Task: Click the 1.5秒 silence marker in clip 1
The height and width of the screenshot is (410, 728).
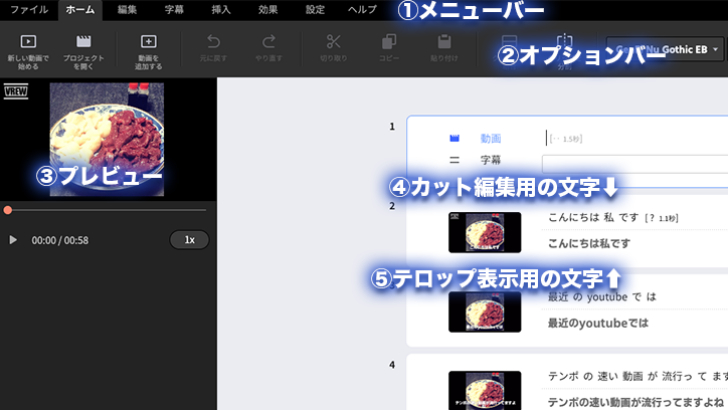Action: coord(566,138)
